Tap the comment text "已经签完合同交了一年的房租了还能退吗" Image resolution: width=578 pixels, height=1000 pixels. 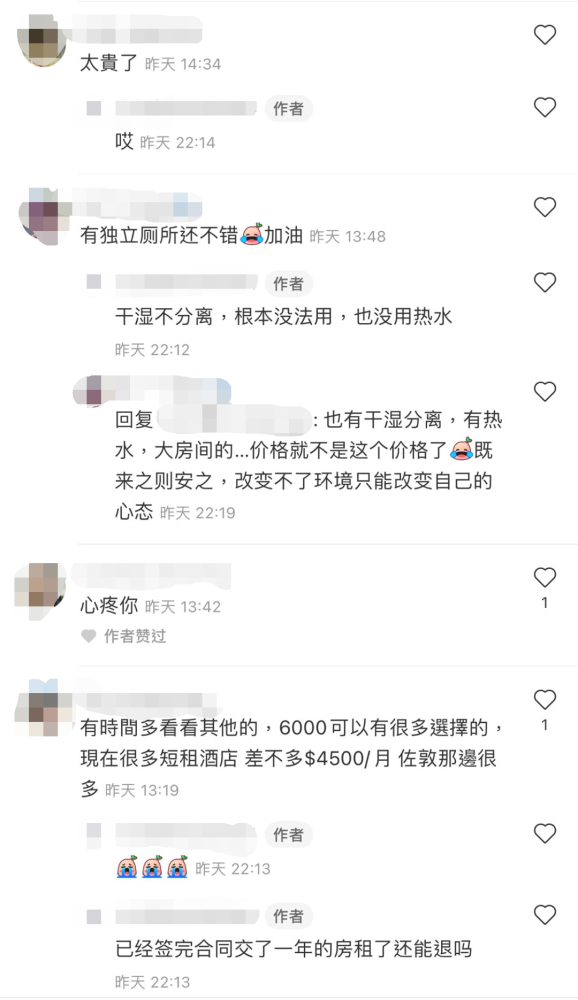click(293, 948)
